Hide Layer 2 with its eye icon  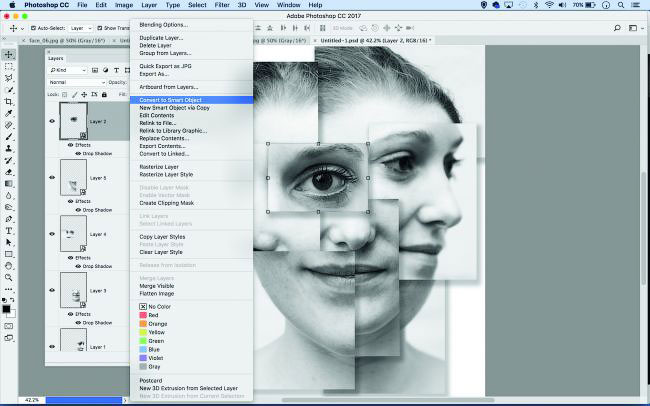point(52,121)
